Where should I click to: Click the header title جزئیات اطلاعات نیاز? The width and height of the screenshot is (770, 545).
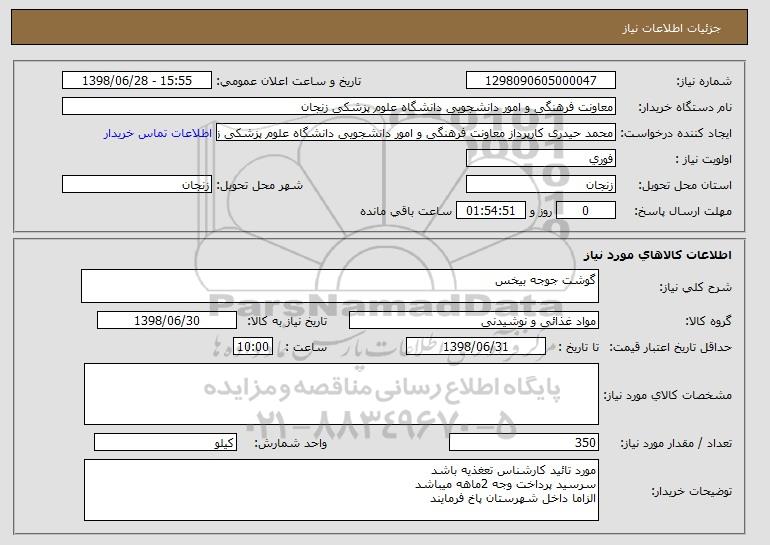(671, 28)
